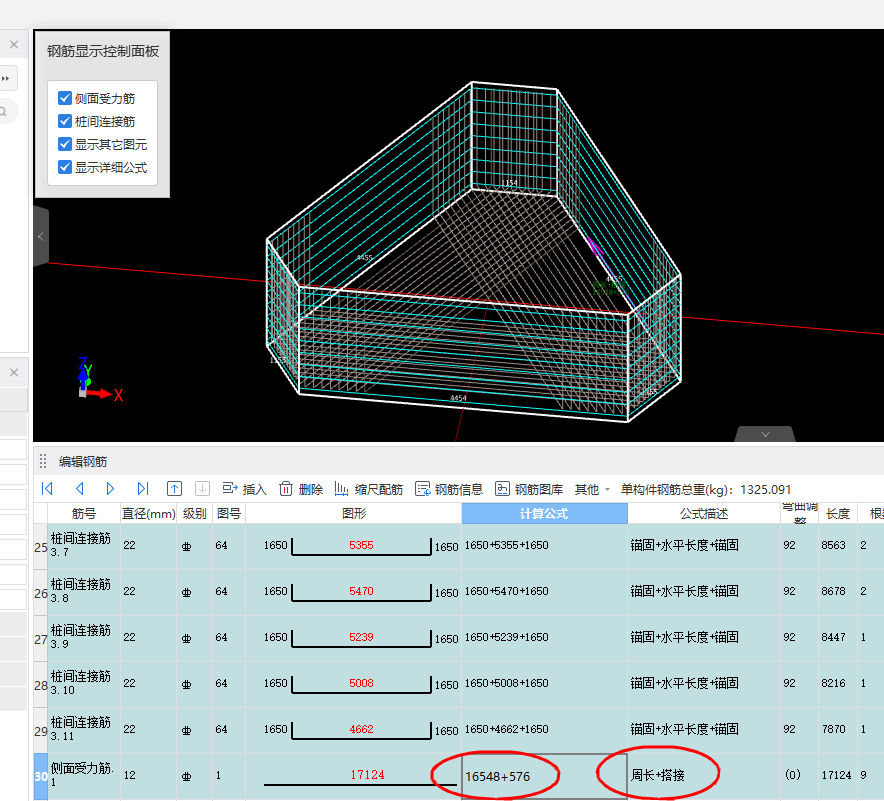884x801 pixels.
Task: Click shape value 17124 in row 30
Action: (x=367, y=775)
